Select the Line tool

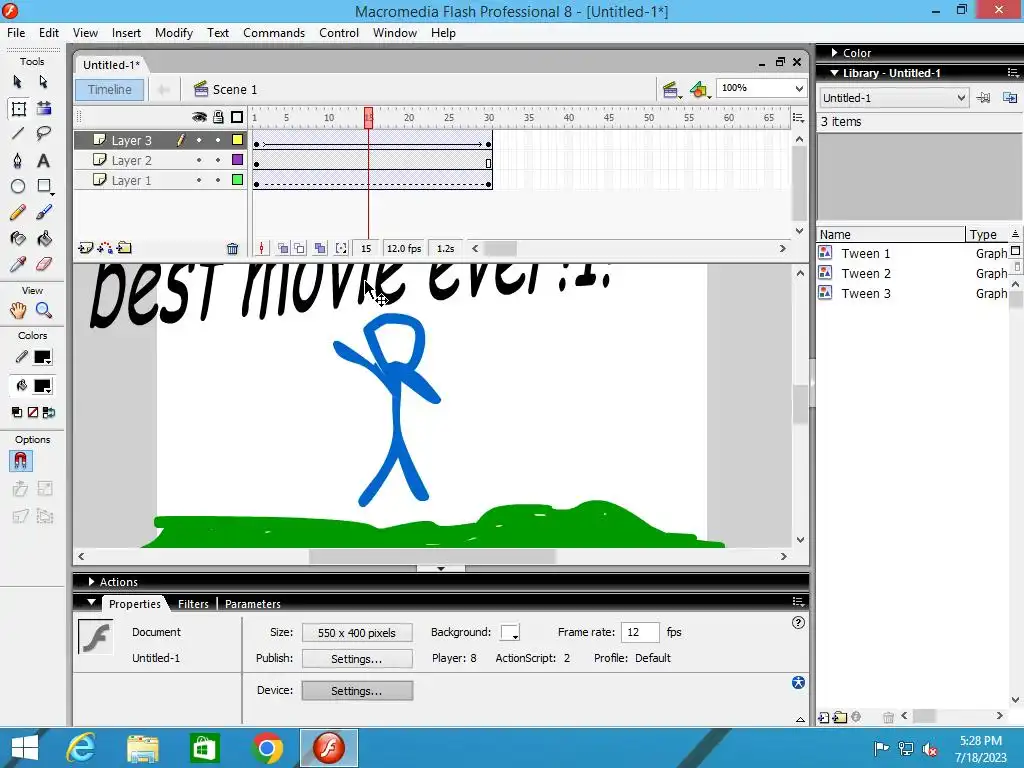click(x=18, y=134)
